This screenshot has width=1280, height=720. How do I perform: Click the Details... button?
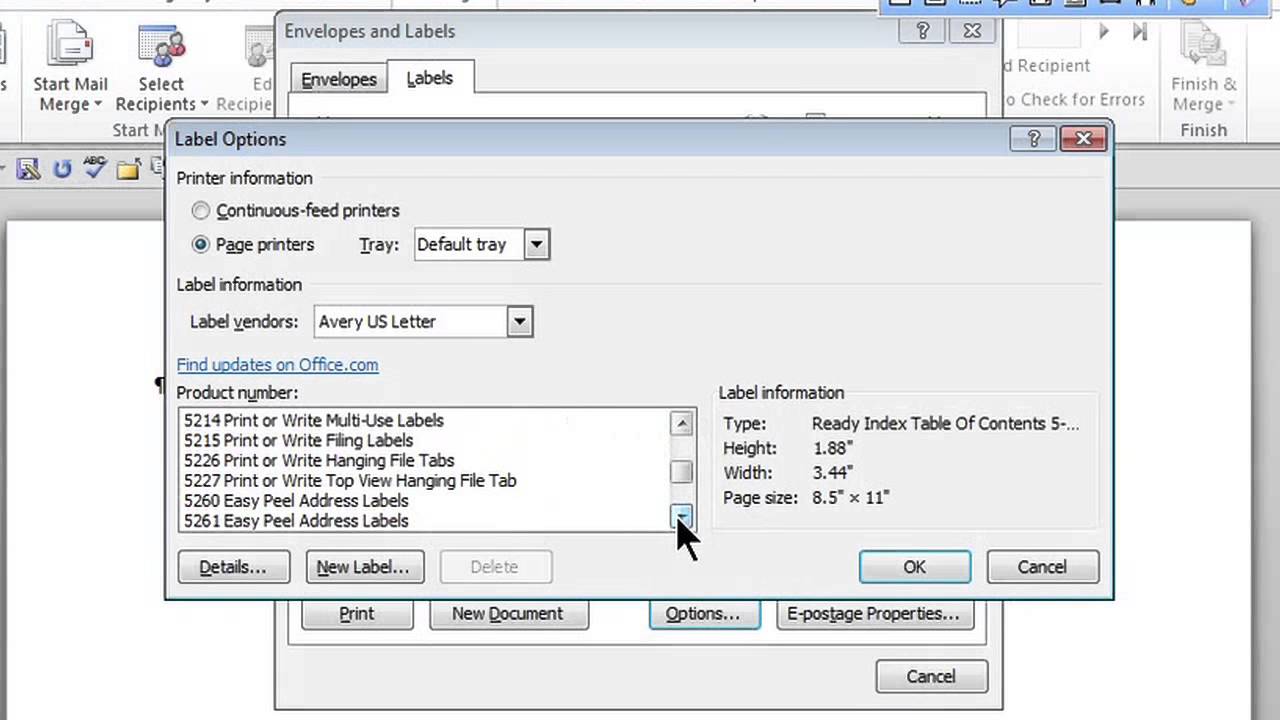pyautogui.click(x=233, y=567)
